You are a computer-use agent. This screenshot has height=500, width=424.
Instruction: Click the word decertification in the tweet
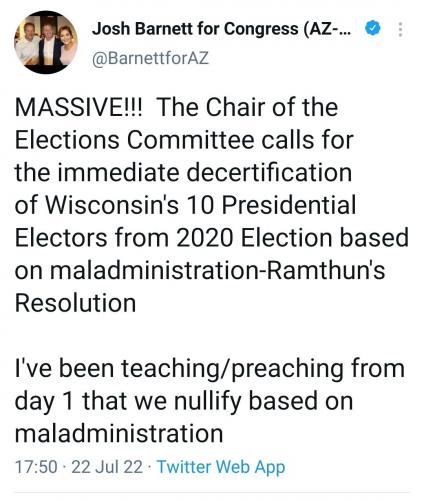click(269, 172)
